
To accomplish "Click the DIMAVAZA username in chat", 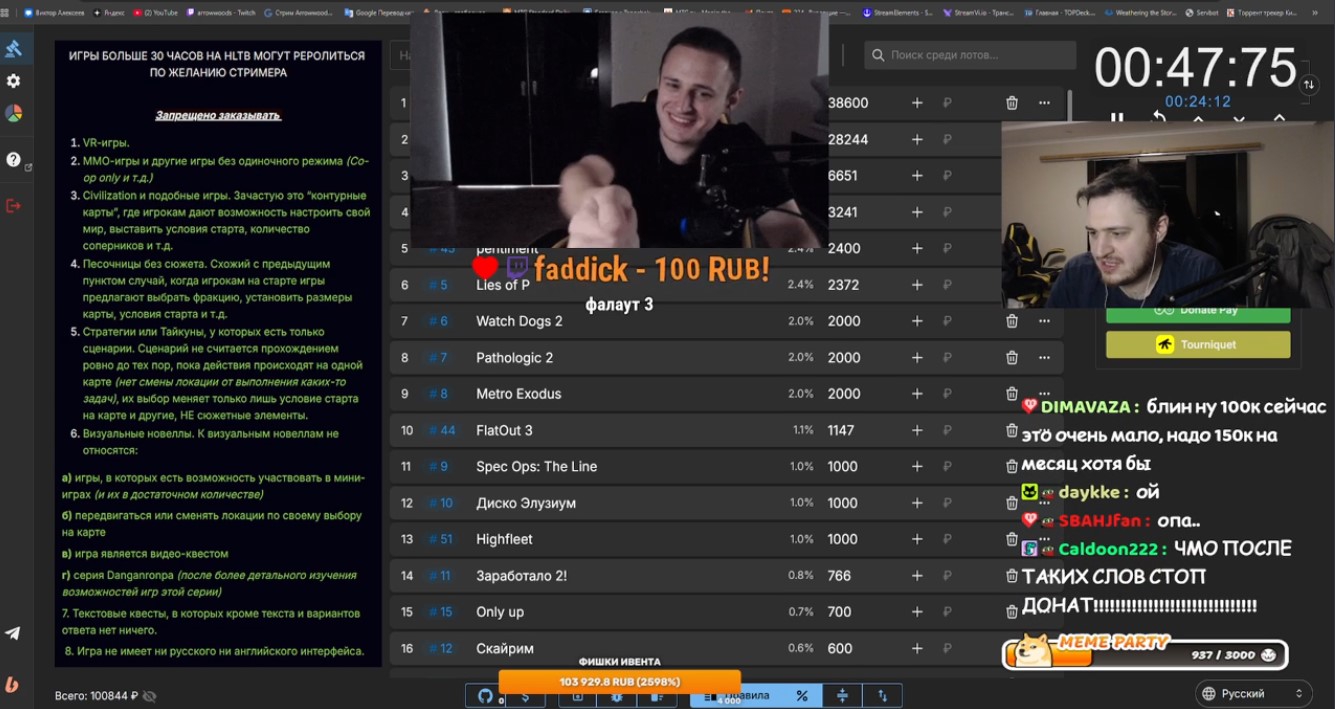I will click(x=1085, y=407).
